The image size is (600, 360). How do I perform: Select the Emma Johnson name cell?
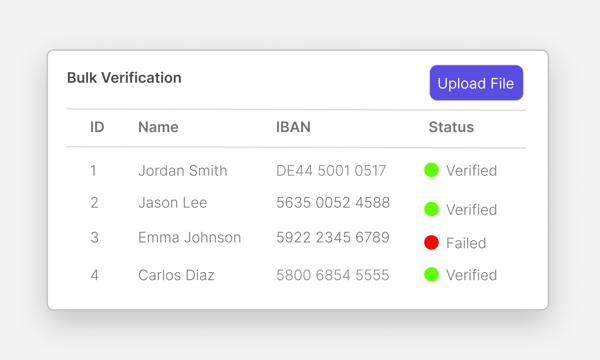click(x=189, y=238)
